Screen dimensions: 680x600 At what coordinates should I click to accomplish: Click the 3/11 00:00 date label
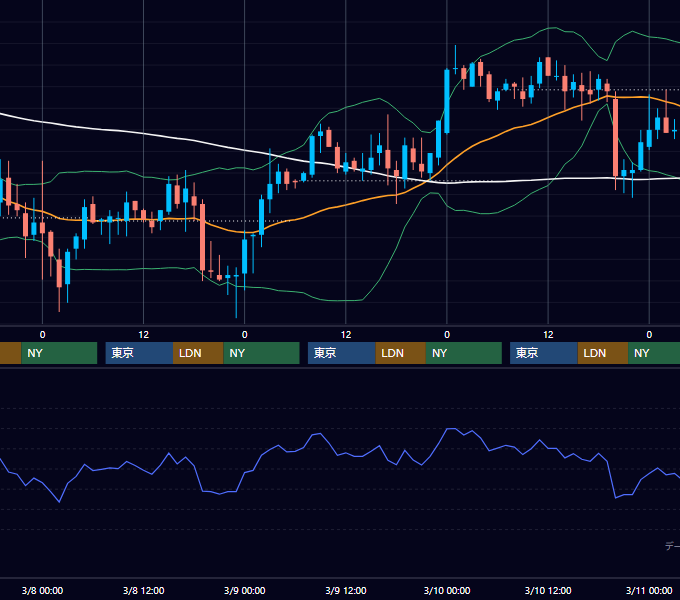pyautogui.click(x=649, y=590)
